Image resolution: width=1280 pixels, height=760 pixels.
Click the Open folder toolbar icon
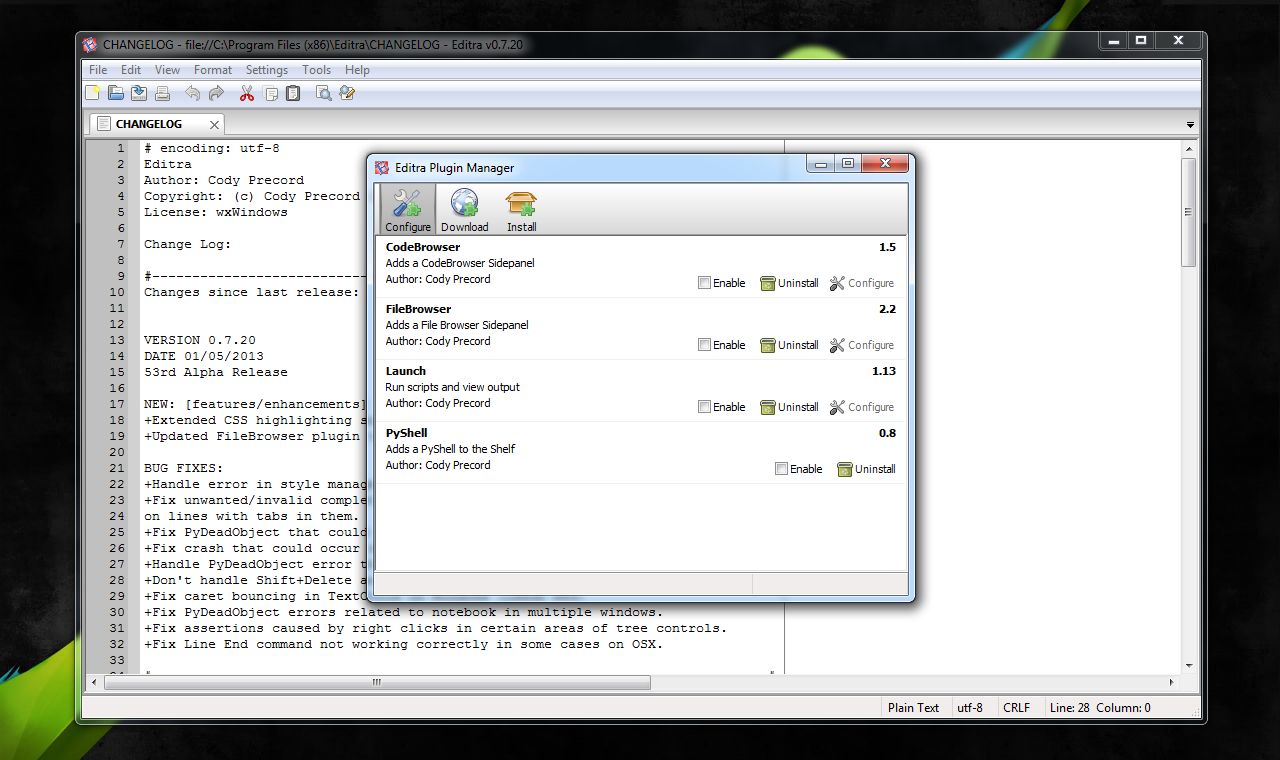[x=116, y=93]
